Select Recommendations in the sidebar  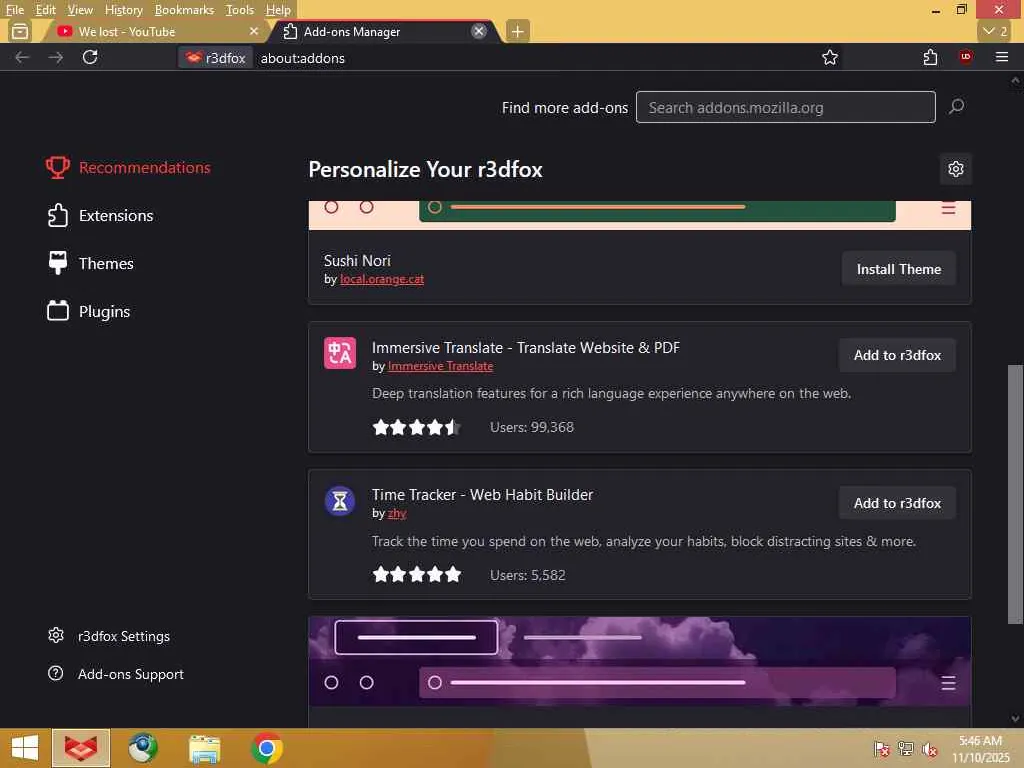tap(128, 167)
